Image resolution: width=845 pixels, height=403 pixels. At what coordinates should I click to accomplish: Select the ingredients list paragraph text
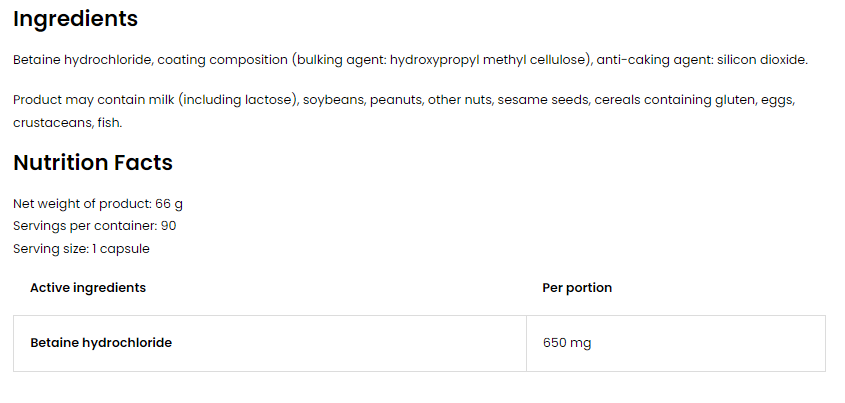click(411, 60)
